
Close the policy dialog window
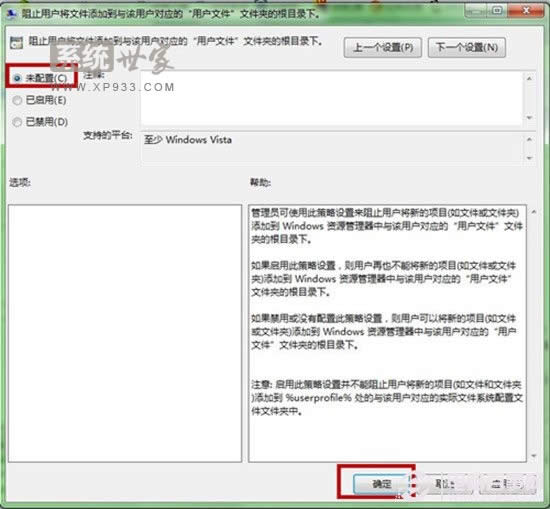pos(526,11)
